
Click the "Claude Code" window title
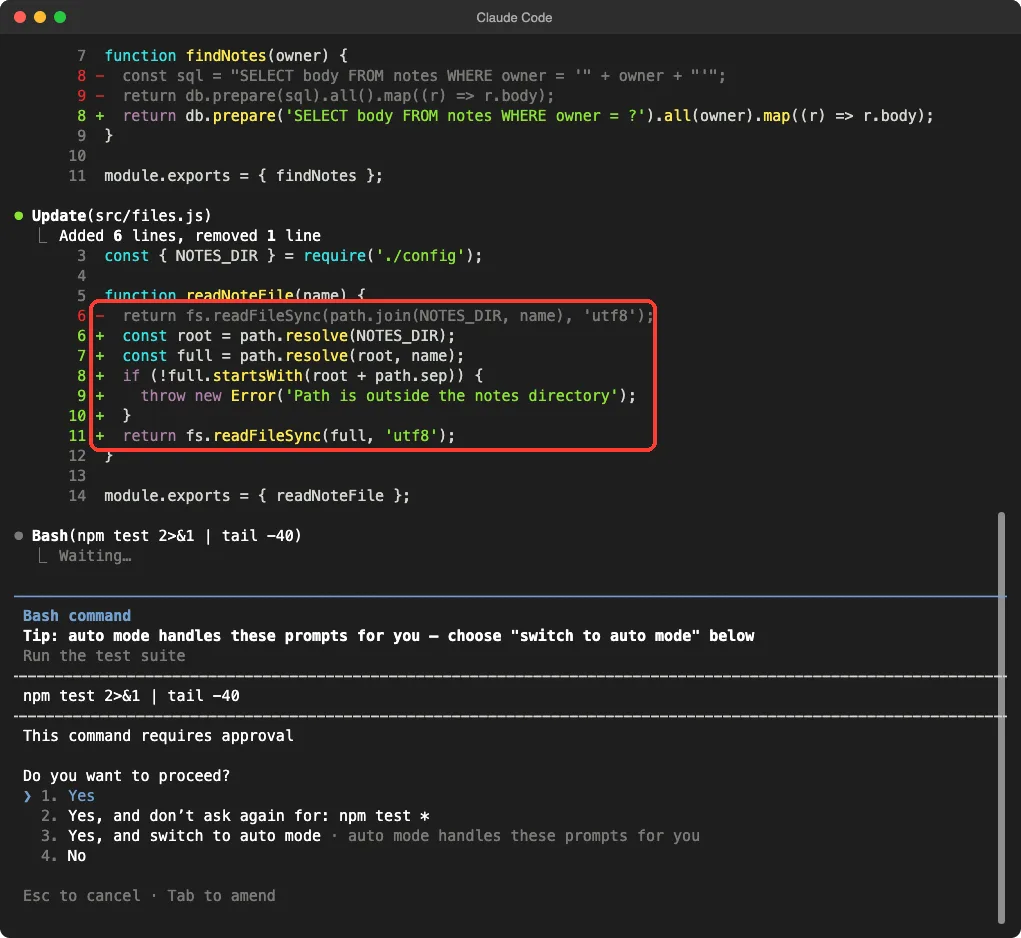pyautogui.click(x=514, y=18)
